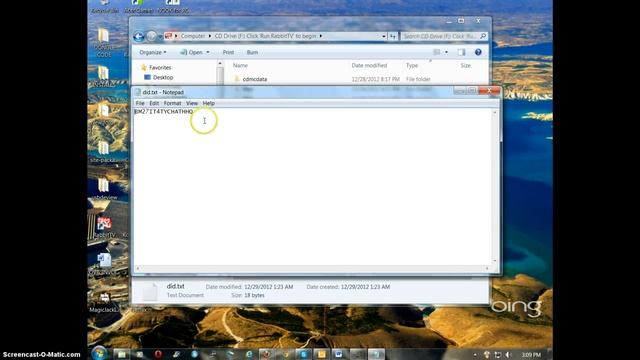Click Notepad vertical scrollbar up arrow
The image size is (640, 360).
coord(495,112)
